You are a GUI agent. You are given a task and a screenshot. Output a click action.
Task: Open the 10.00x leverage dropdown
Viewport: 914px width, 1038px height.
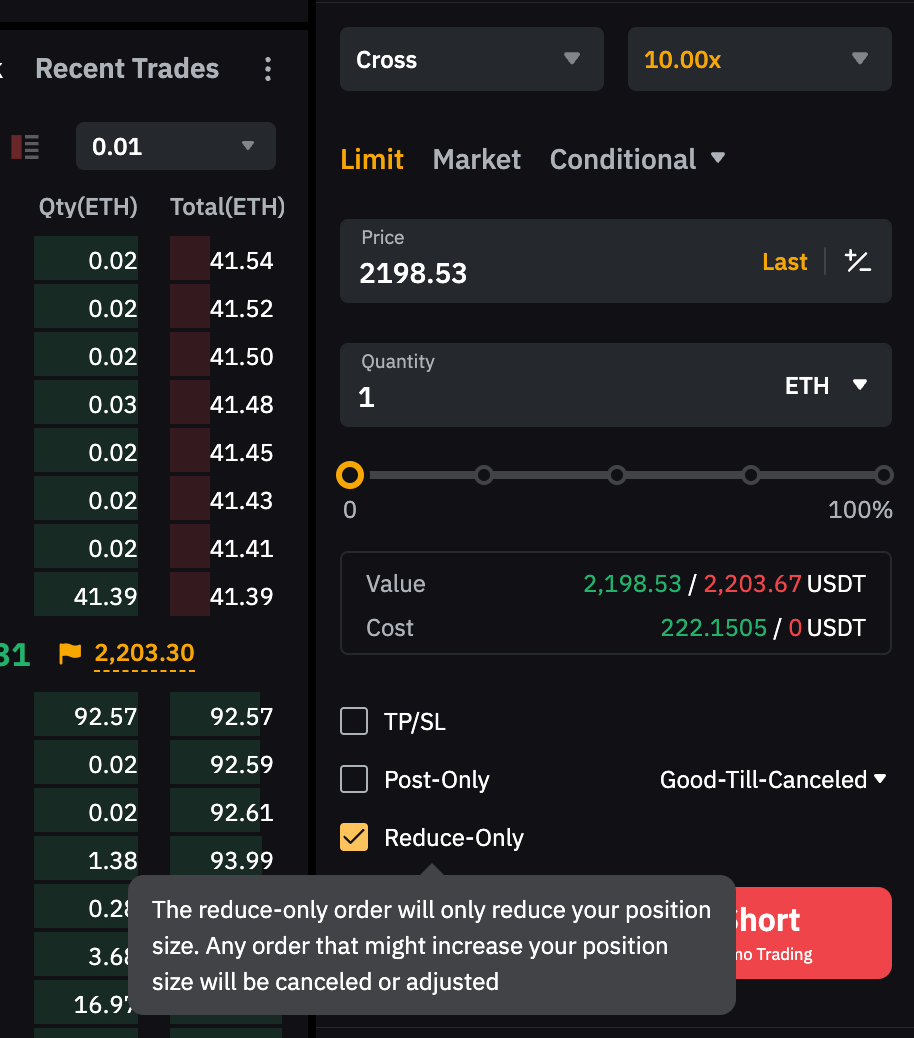coord(759,59)
